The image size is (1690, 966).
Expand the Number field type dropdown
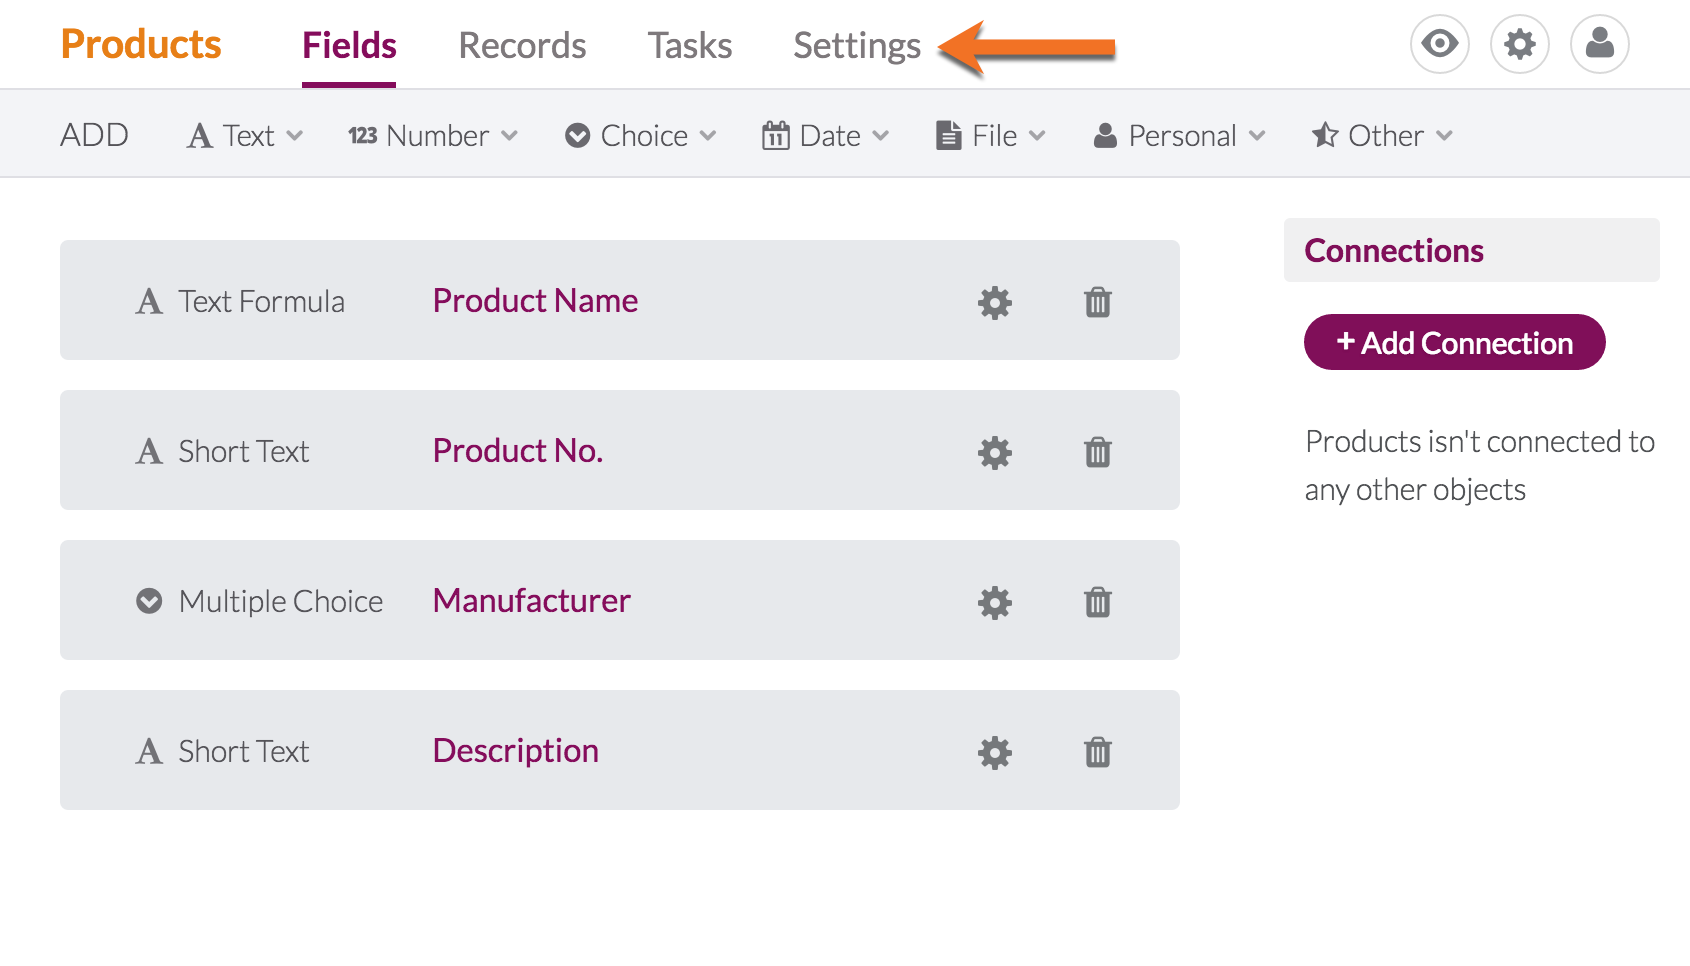click(x=433, y=135)
